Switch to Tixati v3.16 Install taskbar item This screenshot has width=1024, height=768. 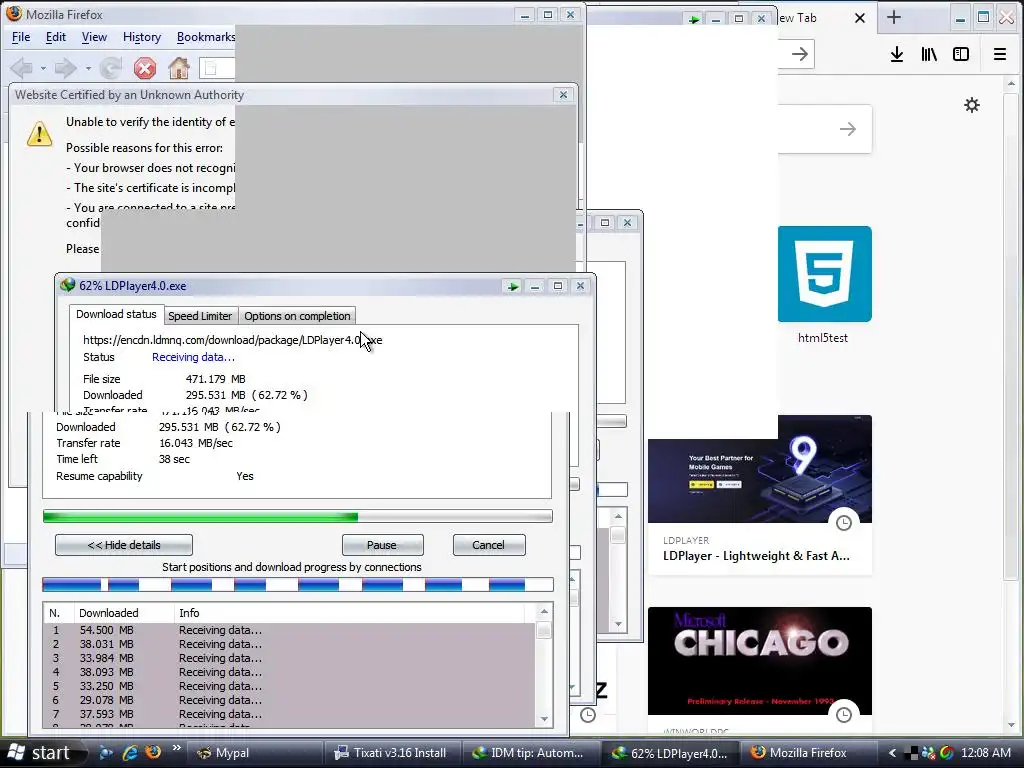[x=392, y=753]
